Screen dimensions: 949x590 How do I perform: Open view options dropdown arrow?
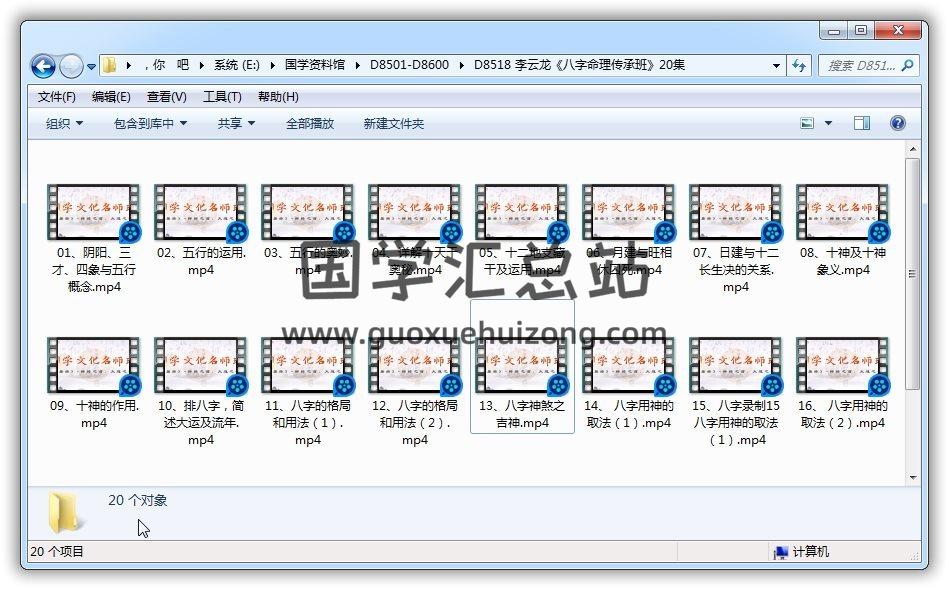(x=829, y=123)
